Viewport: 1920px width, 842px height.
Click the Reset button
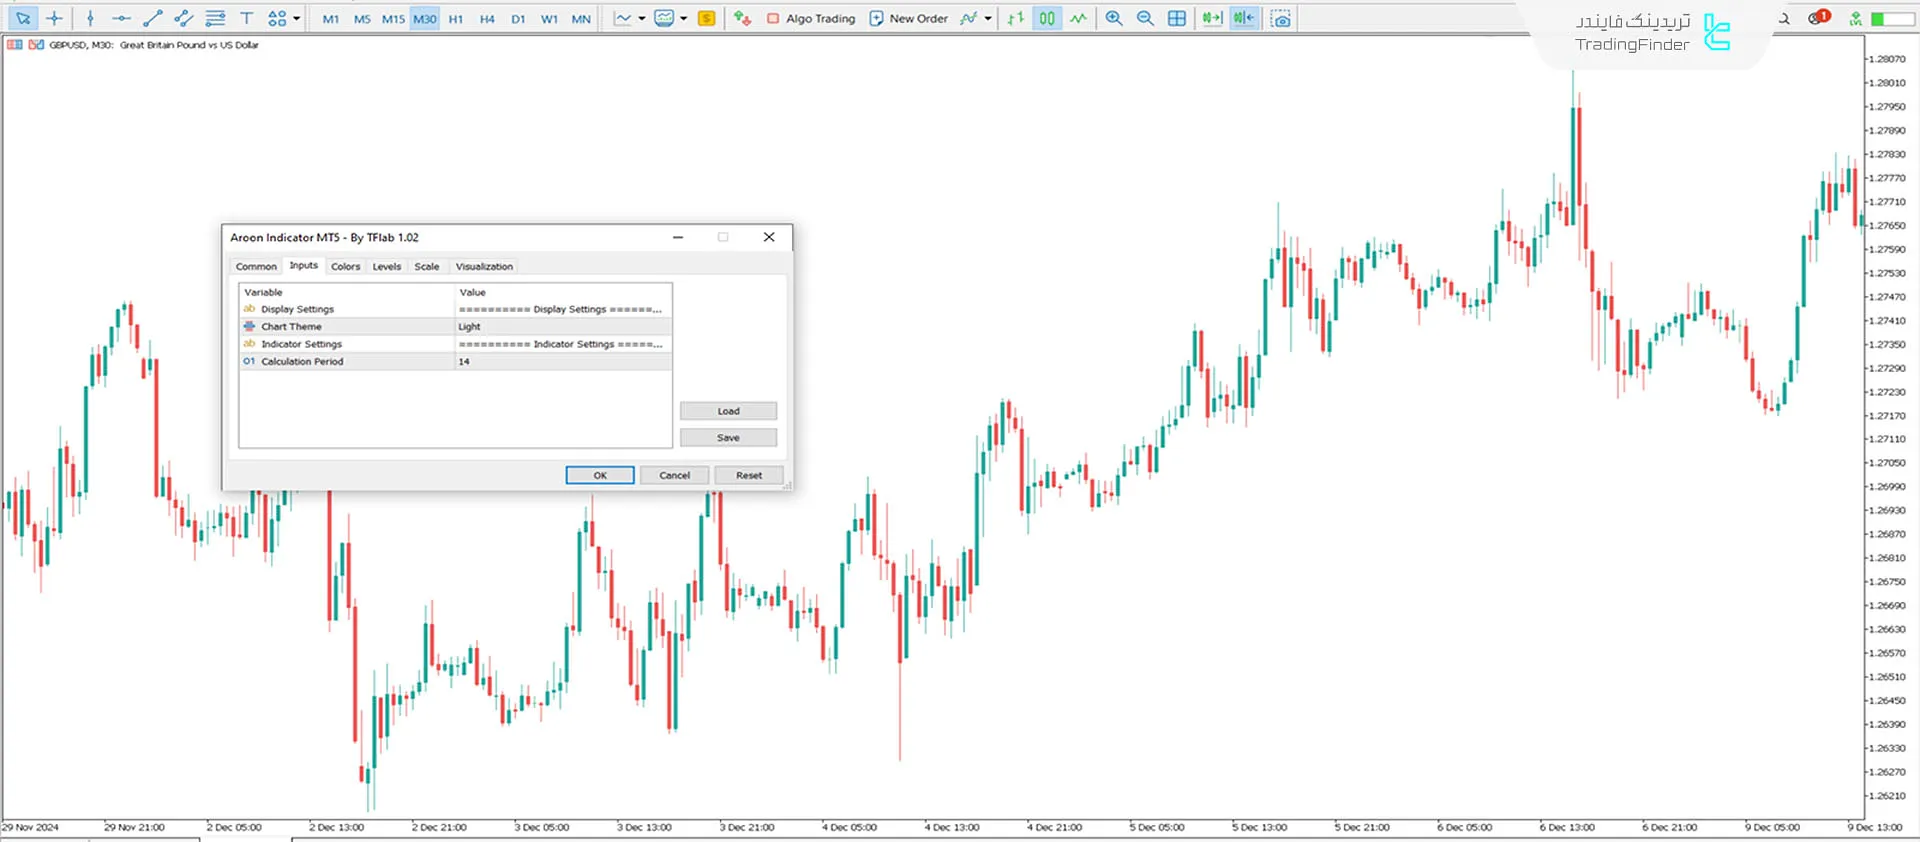[x=748, y=475]
